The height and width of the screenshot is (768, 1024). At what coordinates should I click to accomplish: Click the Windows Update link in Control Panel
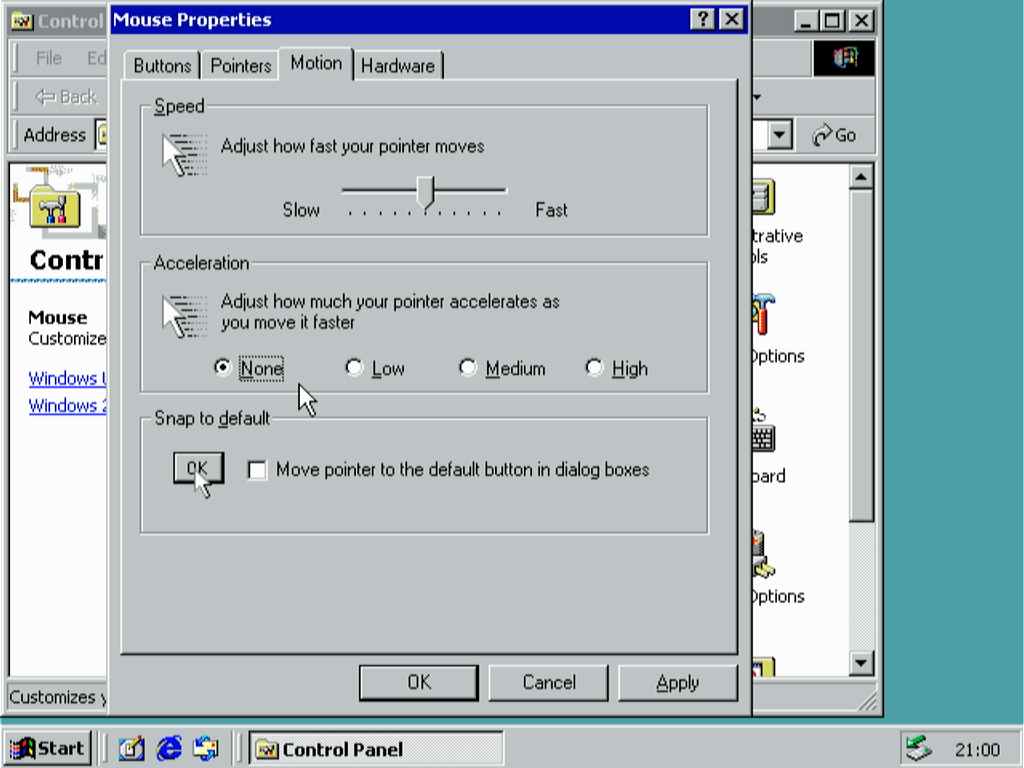tap(67, 379)
